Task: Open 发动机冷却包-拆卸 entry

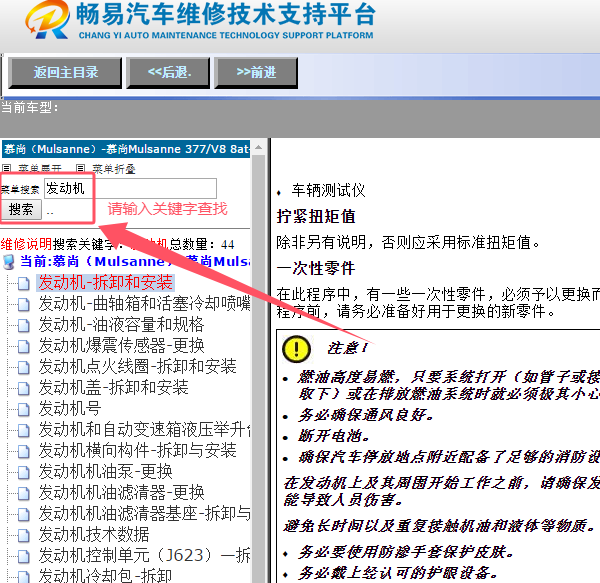Action: (105, 575)
